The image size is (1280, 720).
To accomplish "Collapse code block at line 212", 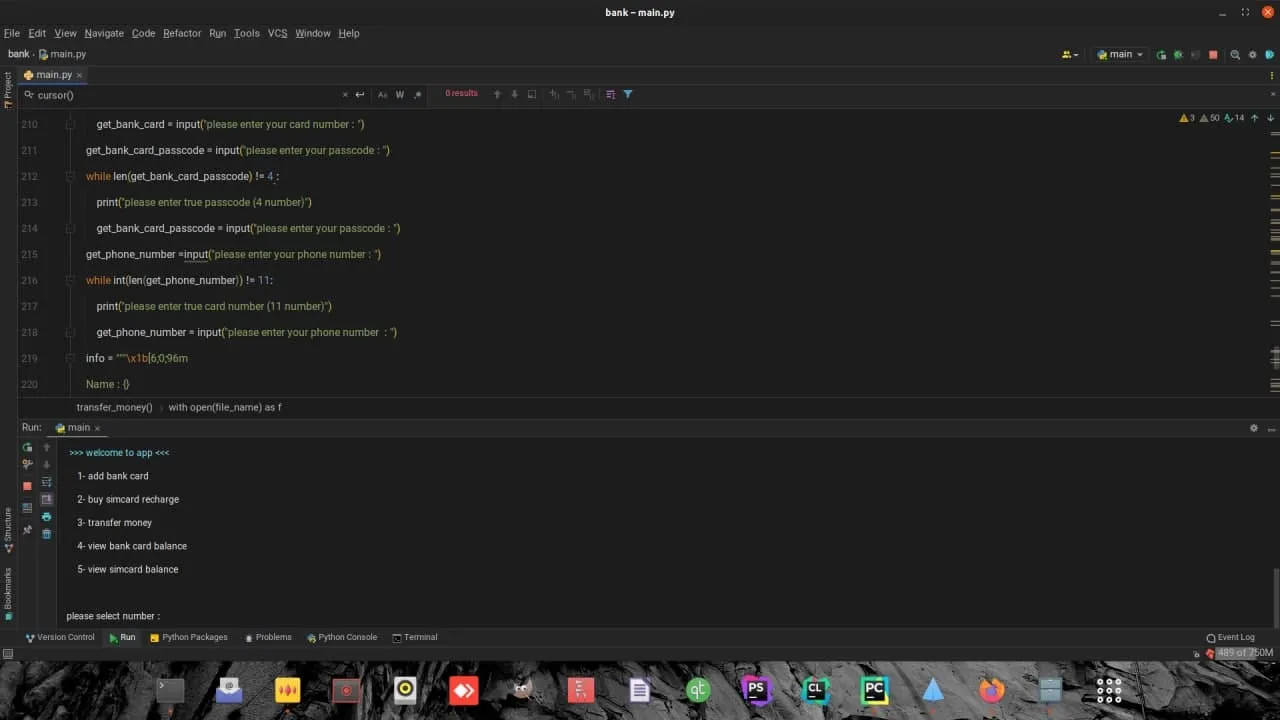I will tap(70, 176).
